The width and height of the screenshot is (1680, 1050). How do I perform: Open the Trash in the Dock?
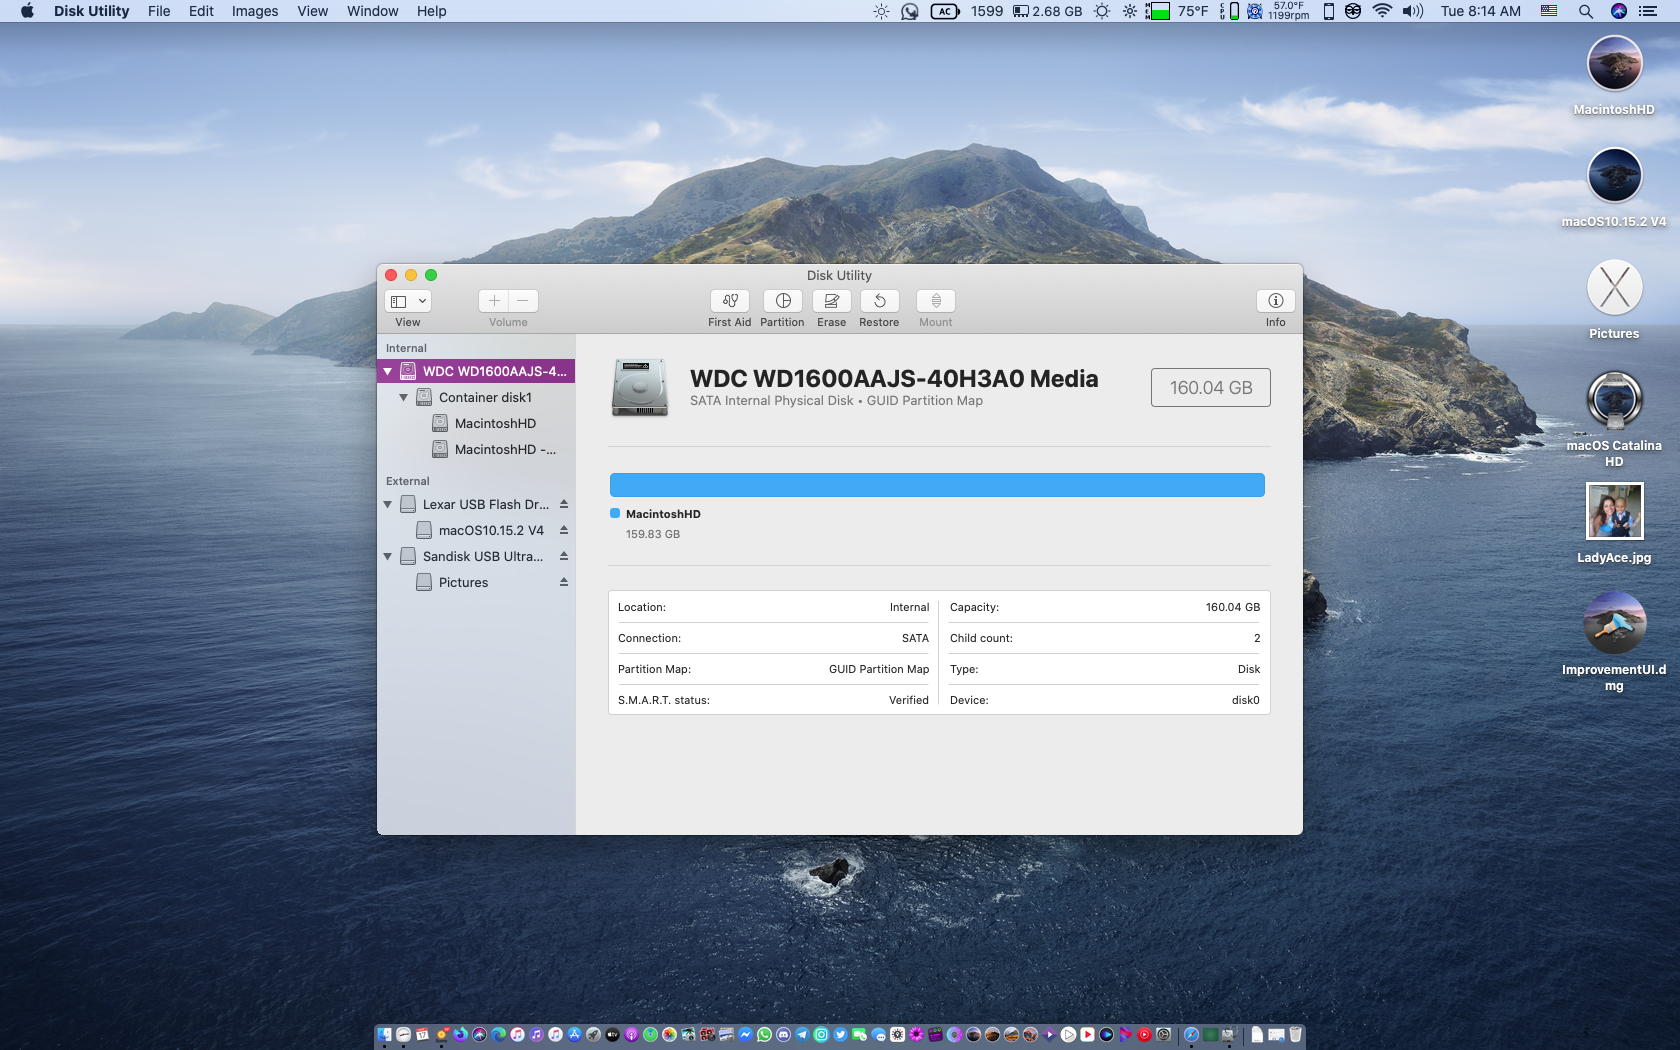tap(1295, 1035)
